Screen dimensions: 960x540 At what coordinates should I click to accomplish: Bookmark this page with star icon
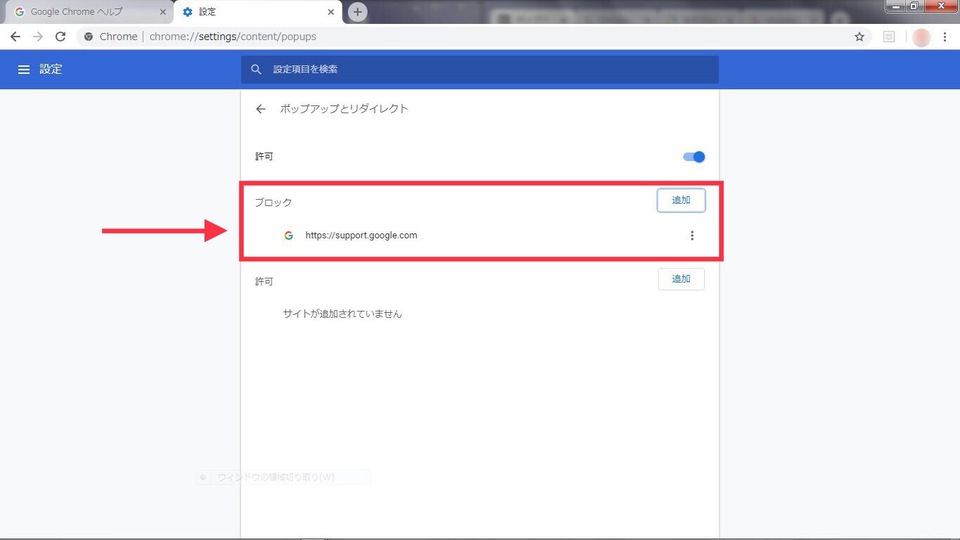[x=860, y=37]
